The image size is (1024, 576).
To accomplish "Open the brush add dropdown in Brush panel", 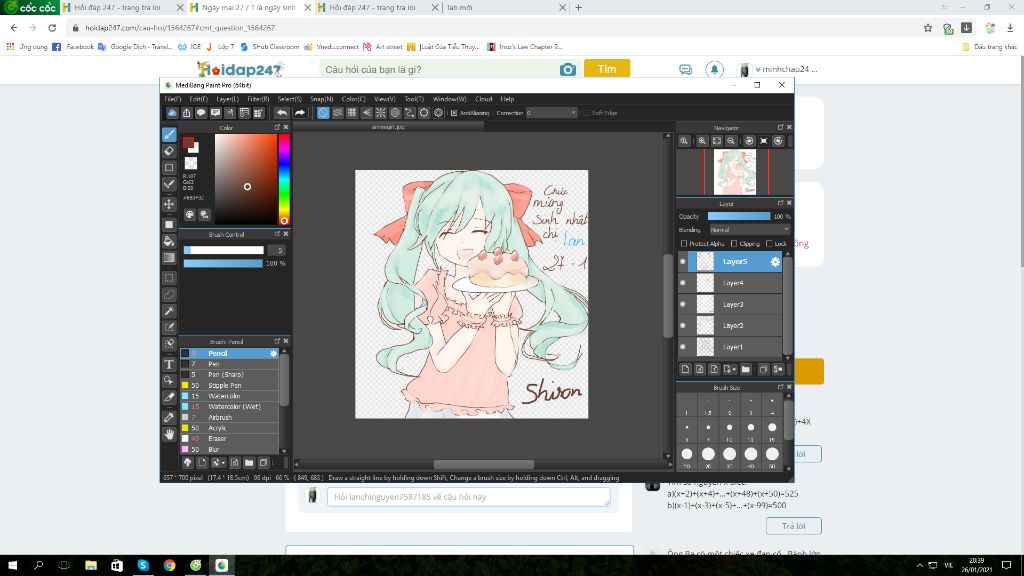I will [217, 462].
